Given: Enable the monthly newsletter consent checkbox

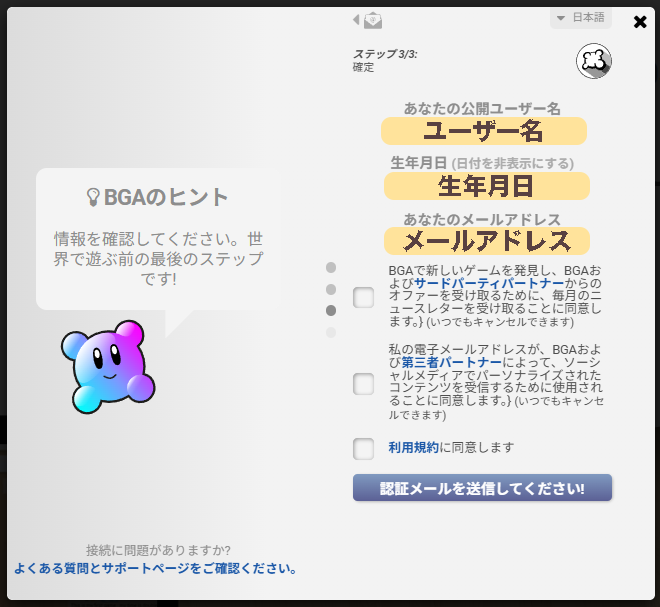Looking at the screenshot, I should (x=364, y=297).
